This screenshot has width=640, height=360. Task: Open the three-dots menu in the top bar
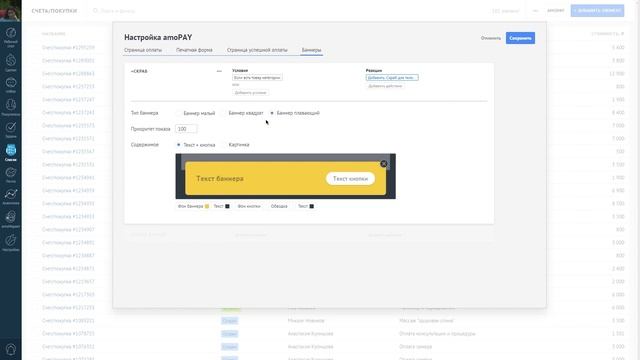(x=536, y=11)
